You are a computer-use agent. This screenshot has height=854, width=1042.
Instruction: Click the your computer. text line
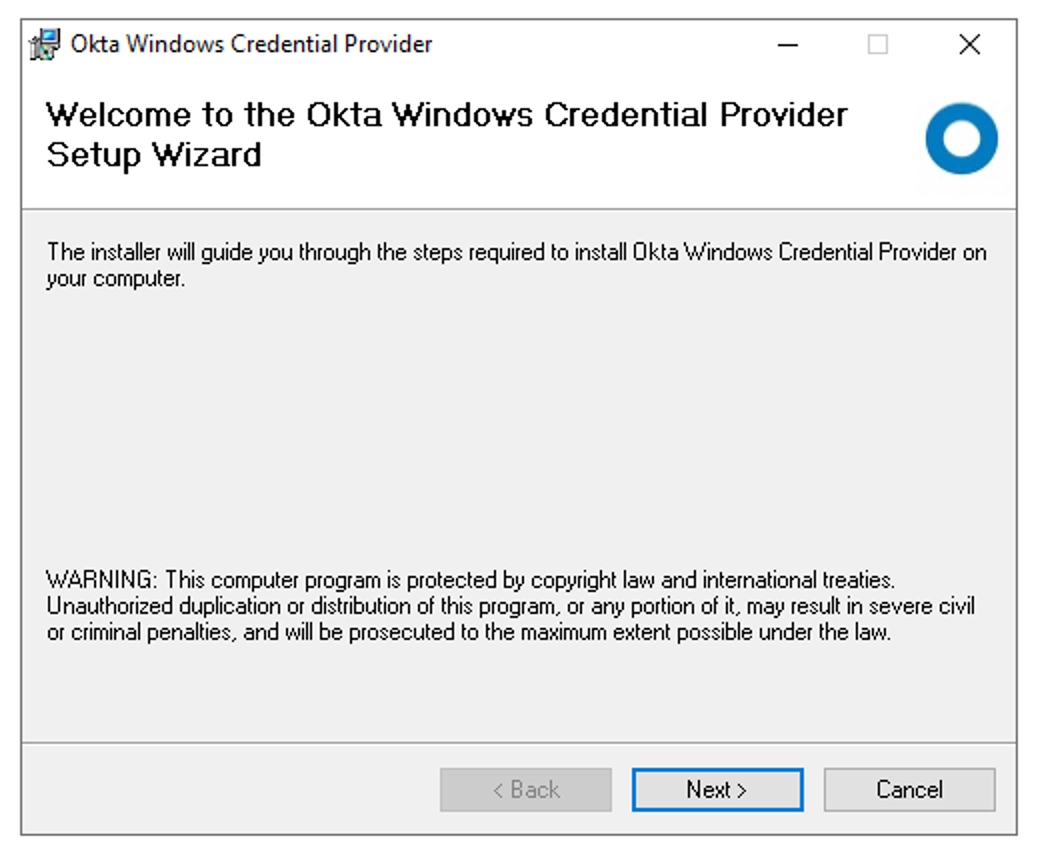point(116,279)
